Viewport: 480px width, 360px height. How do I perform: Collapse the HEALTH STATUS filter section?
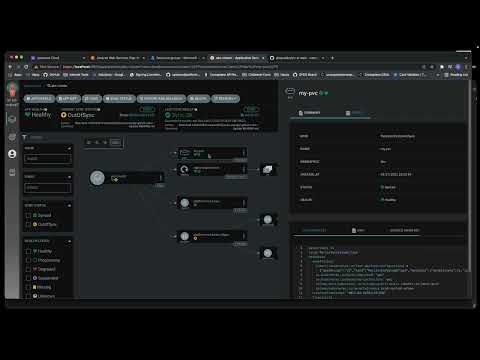tap(69, 241)
